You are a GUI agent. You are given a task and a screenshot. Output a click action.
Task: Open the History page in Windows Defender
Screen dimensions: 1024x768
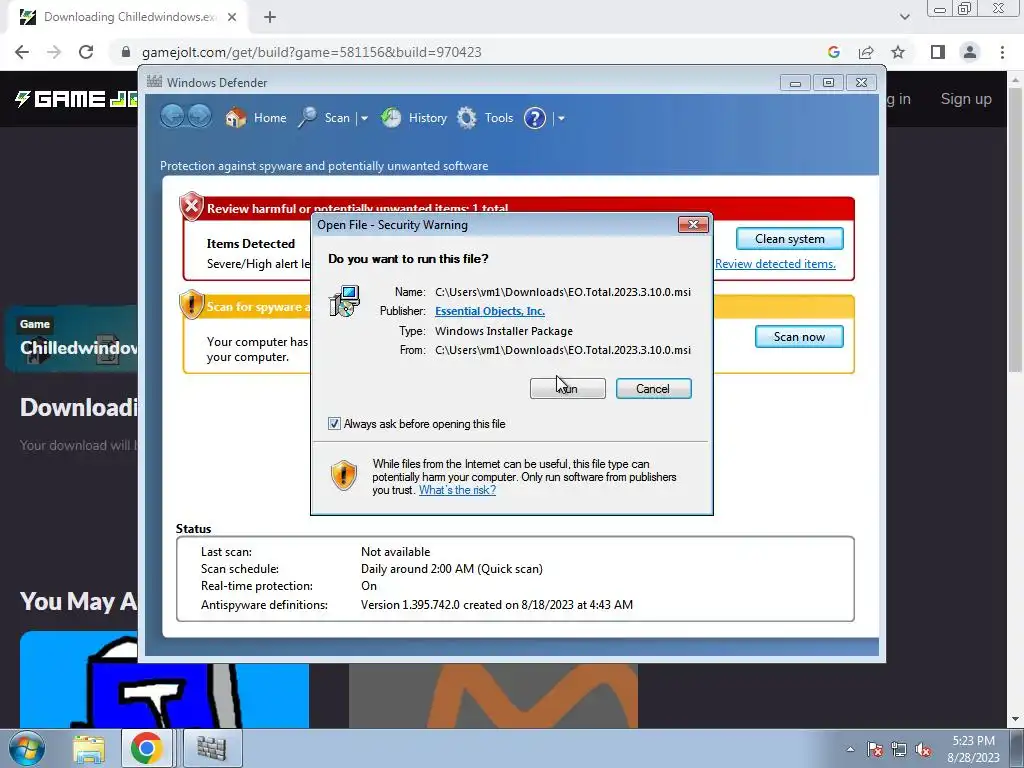click(413, 118)
